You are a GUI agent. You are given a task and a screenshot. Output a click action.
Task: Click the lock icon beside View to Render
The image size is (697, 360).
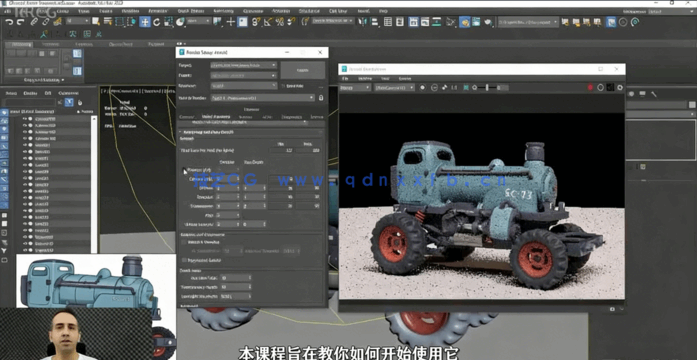tap(321, 98)
